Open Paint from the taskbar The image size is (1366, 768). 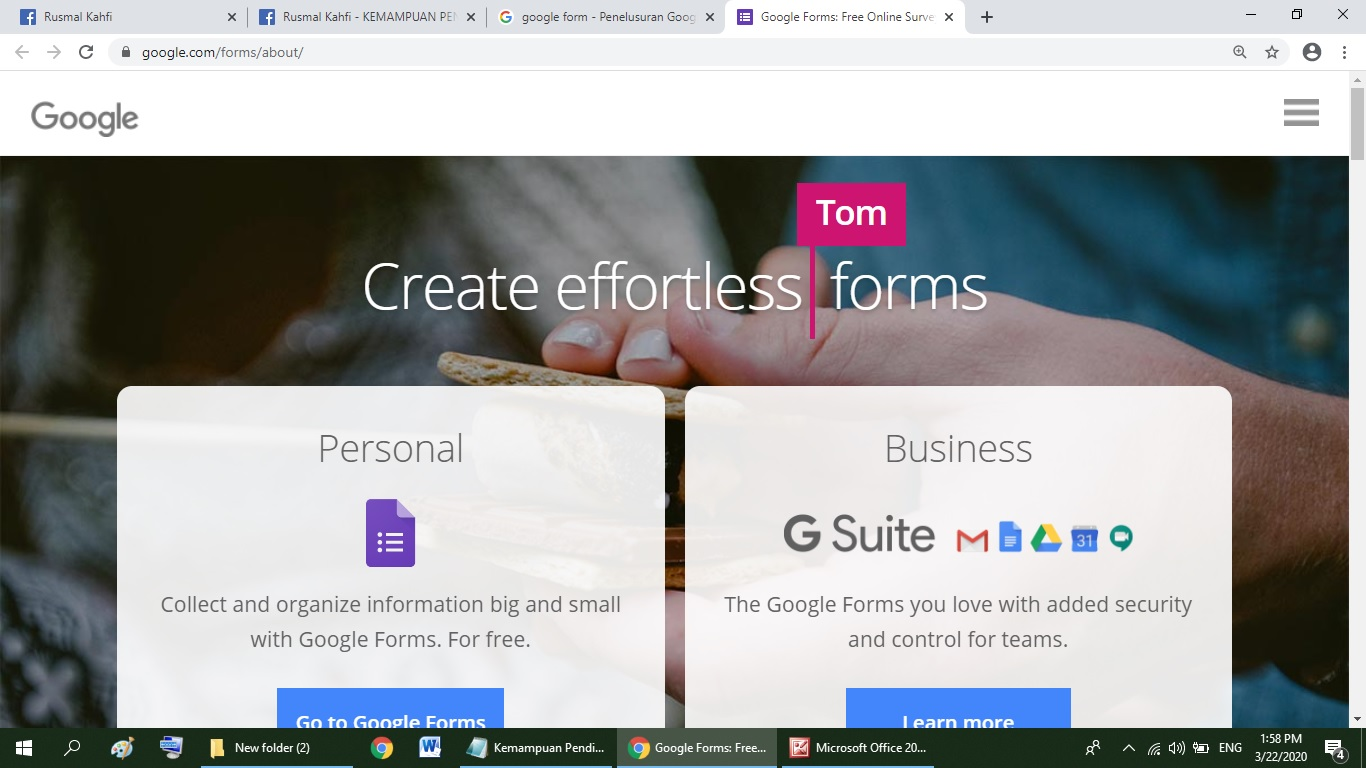122,747
